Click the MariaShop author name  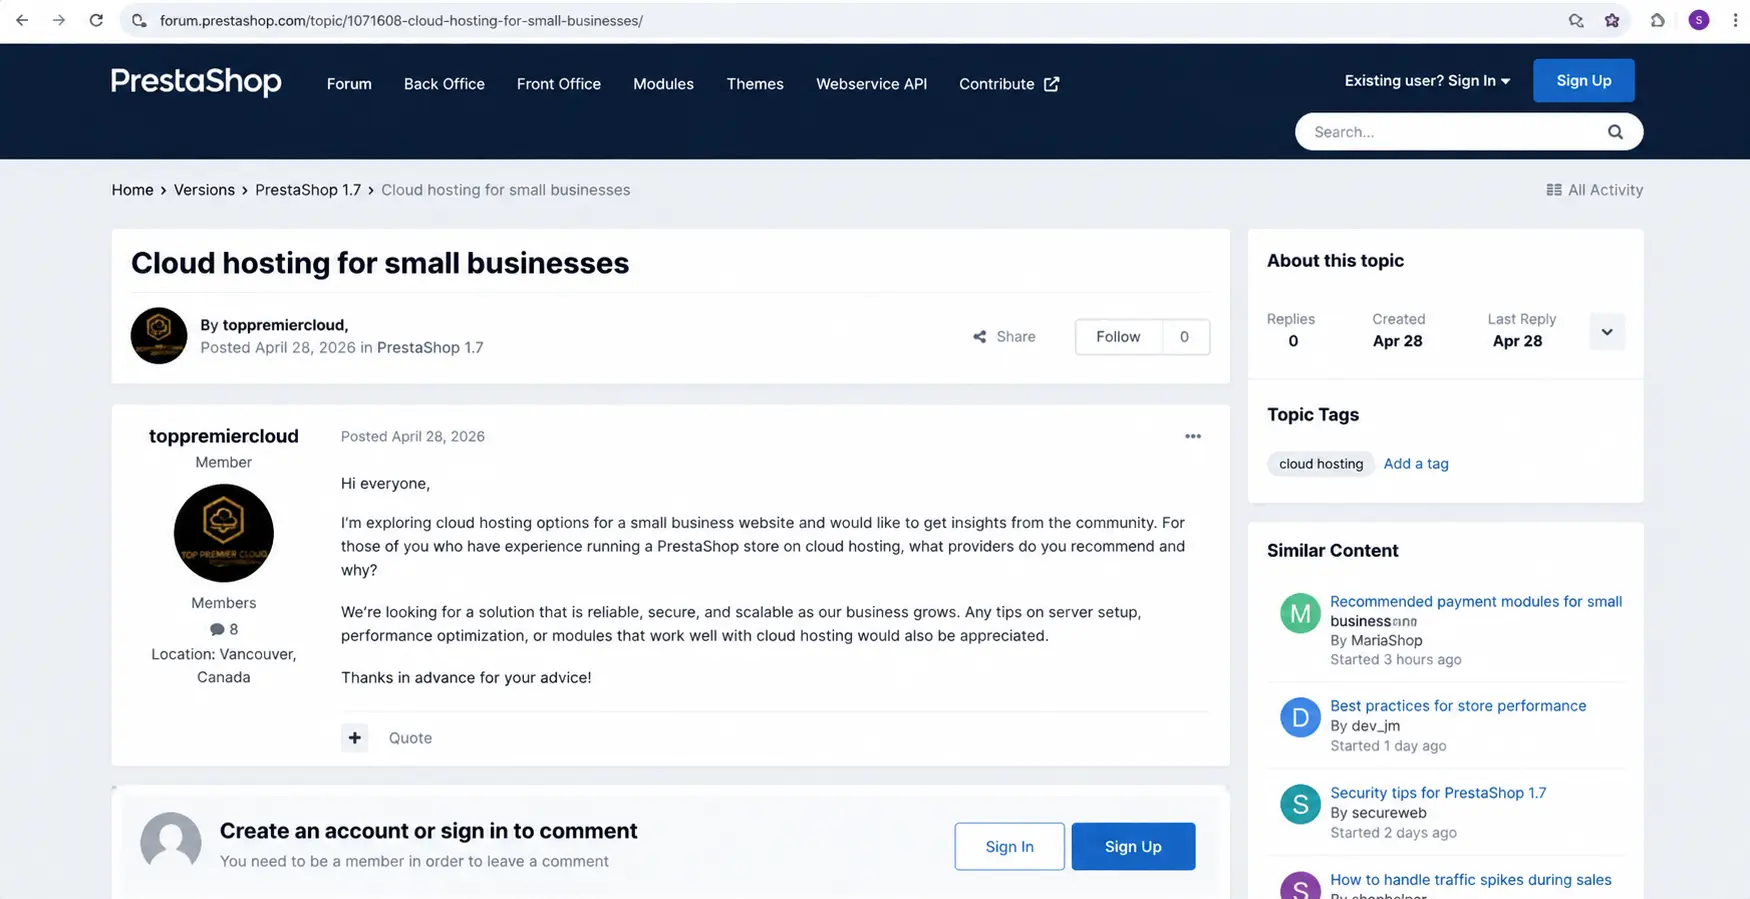[x=1386, y=641]
